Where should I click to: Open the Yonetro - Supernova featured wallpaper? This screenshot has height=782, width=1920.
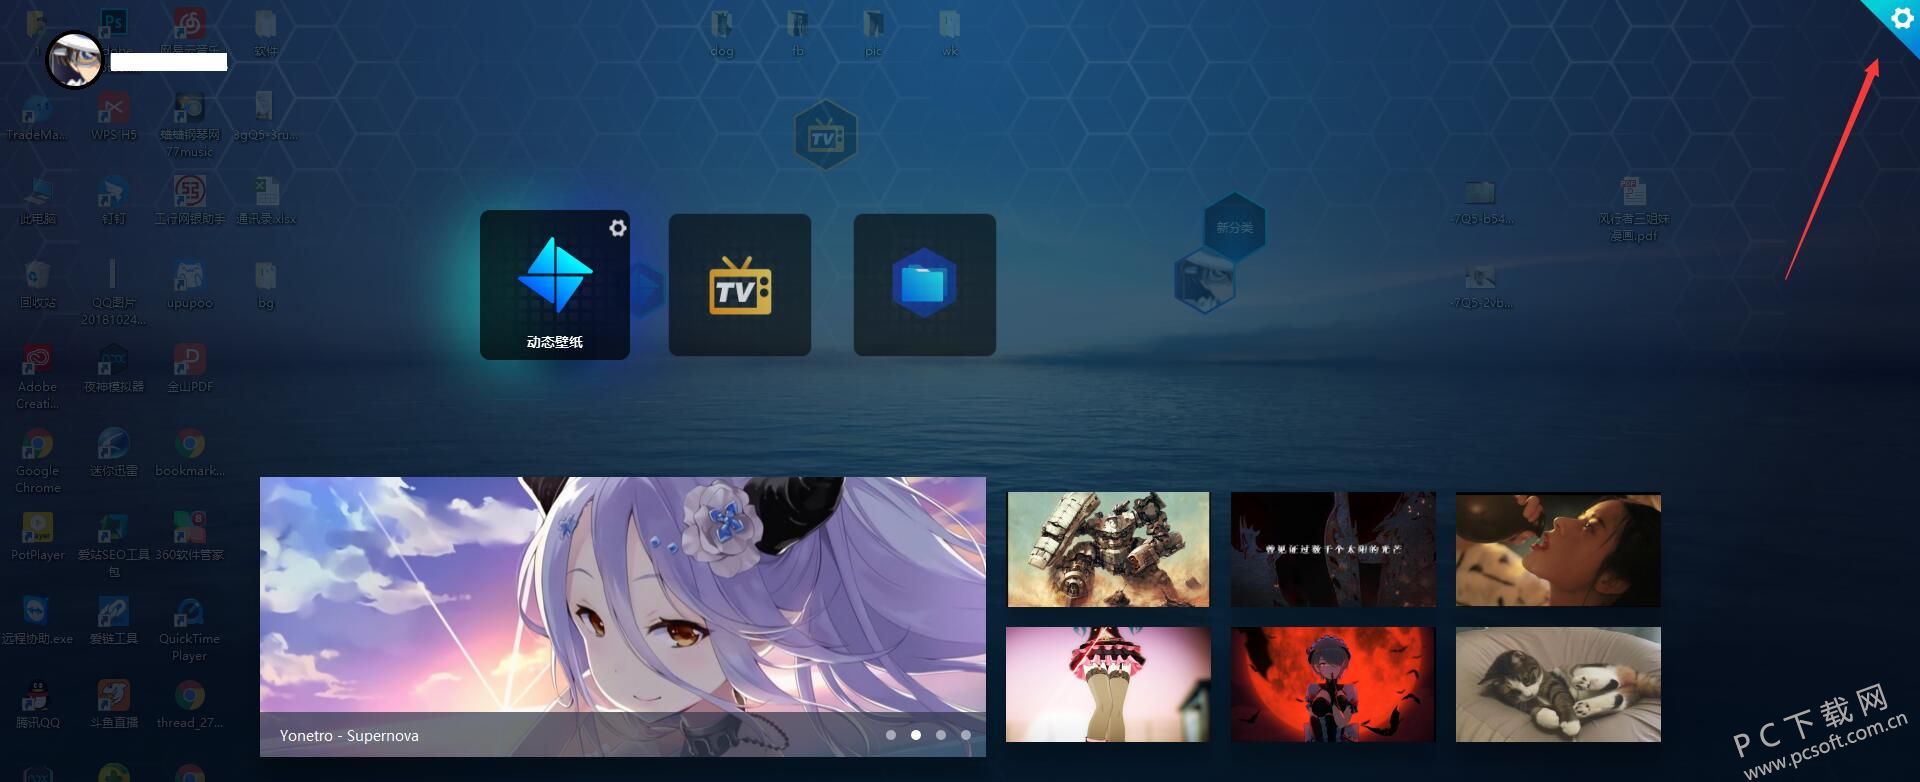623,616
